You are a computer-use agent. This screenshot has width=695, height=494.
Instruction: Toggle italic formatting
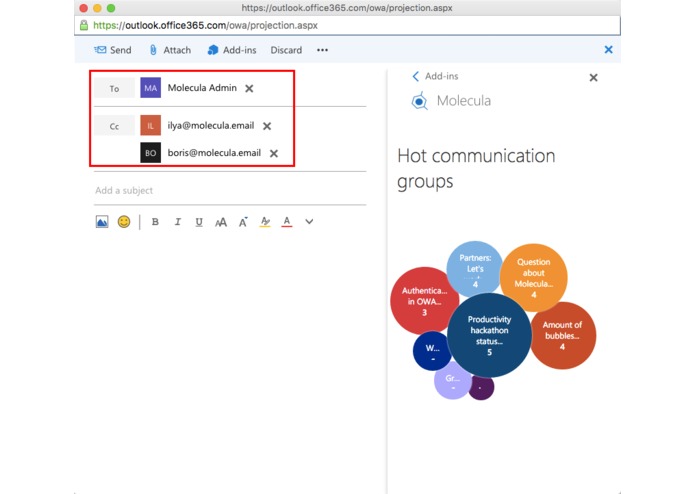(x=177, y=222)
